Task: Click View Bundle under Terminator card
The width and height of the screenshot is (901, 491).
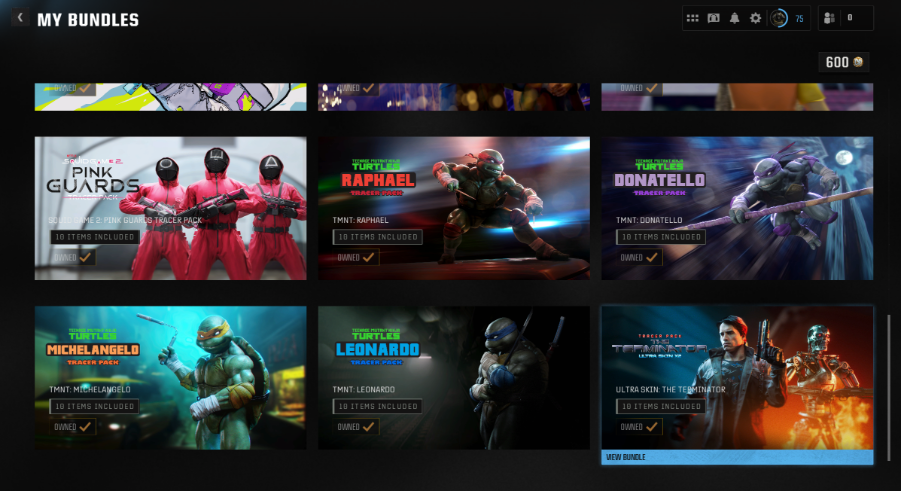Action: [x=737, y=457]
